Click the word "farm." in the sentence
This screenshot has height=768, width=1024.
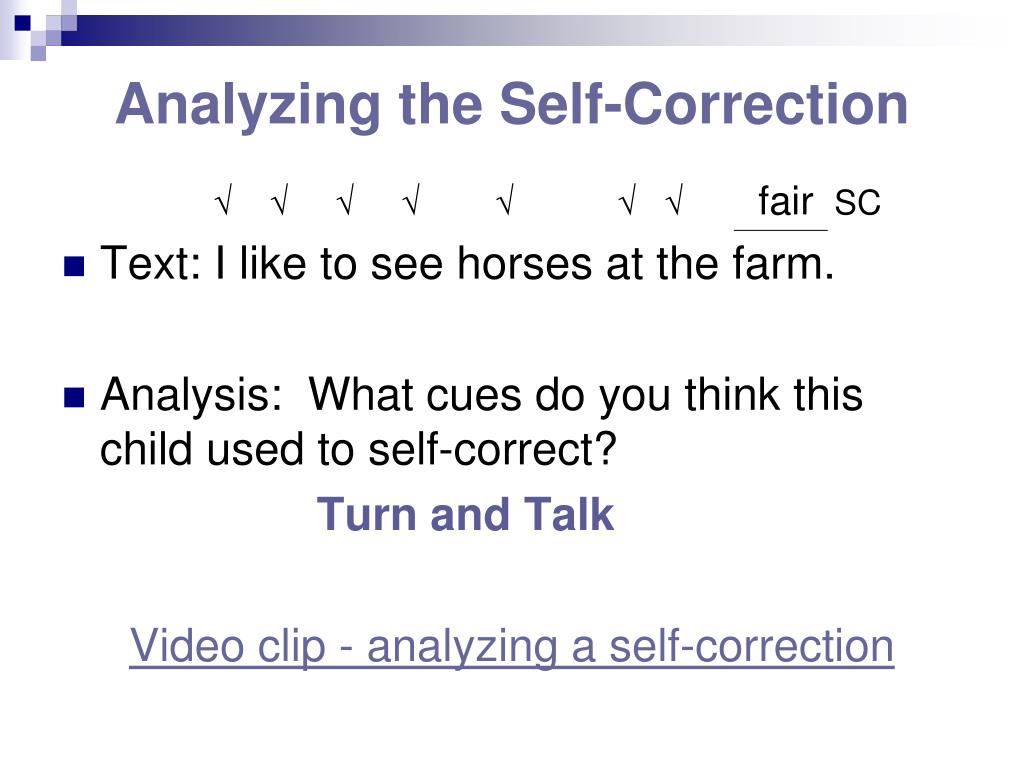click(783, 263)
